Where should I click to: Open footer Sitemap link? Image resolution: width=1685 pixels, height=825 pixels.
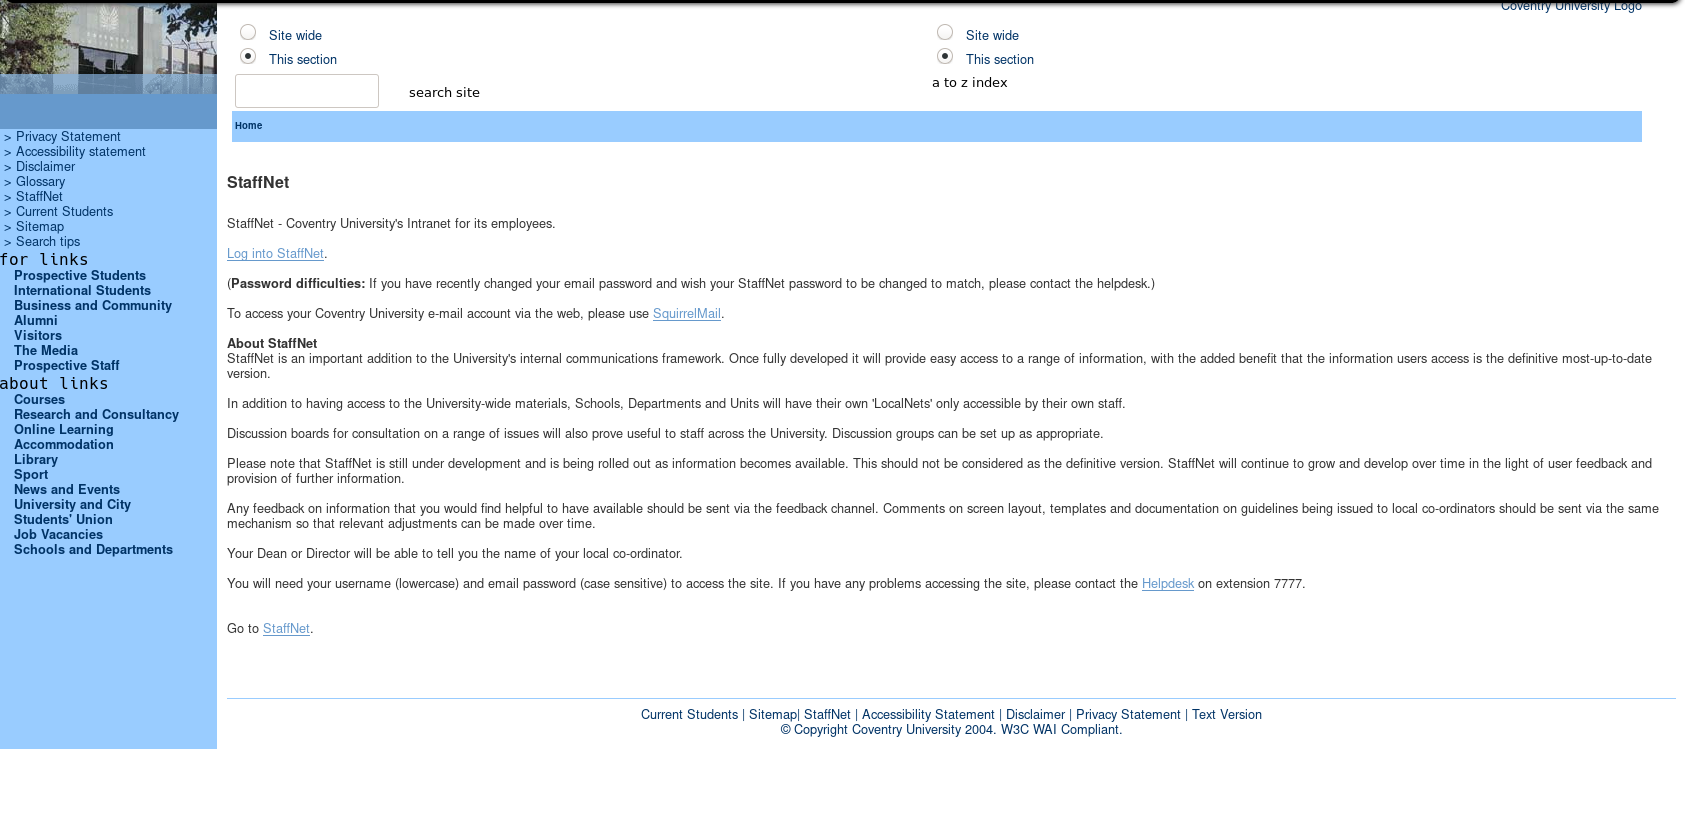tap(772, 715)
